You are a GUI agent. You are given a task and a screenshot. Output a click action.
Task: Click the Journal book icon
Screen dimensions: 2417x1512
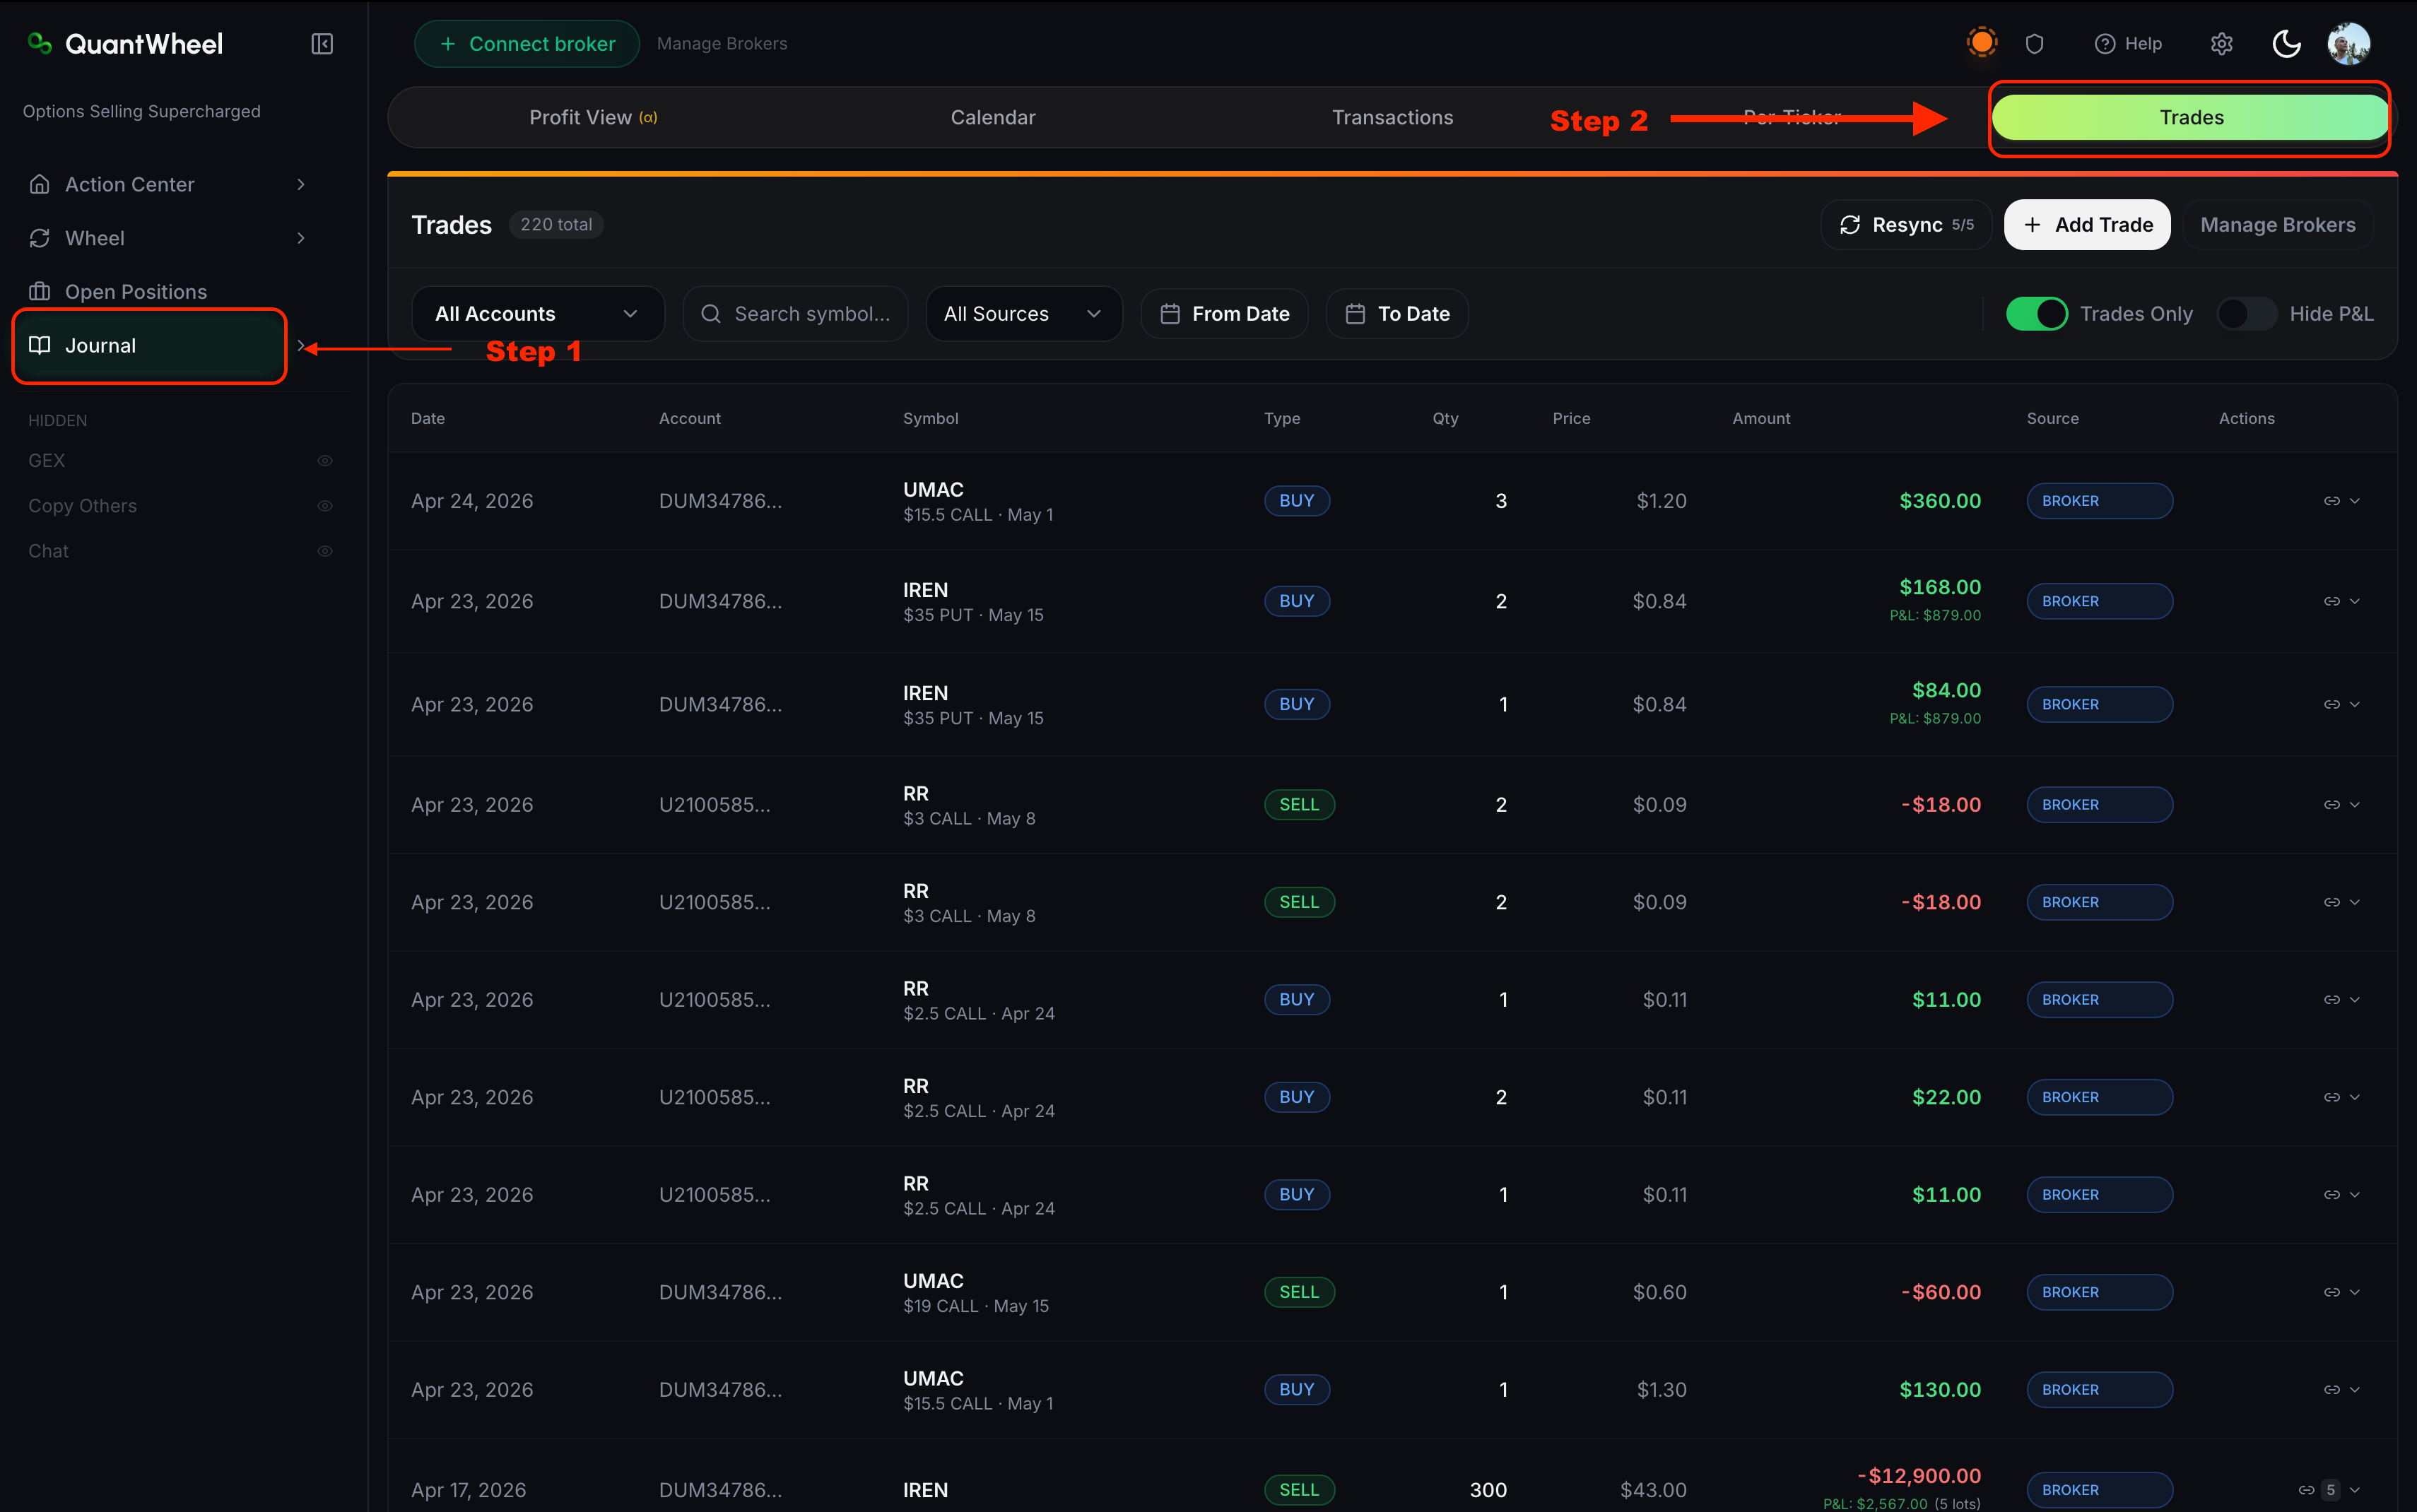[40, 345]
